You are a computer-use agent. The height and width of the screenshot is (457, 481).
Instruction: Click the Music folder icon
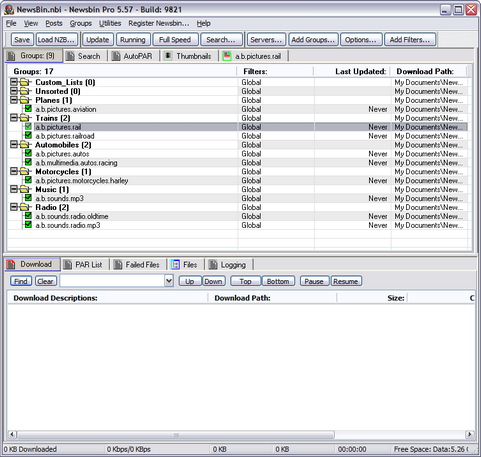pos(24,189)
